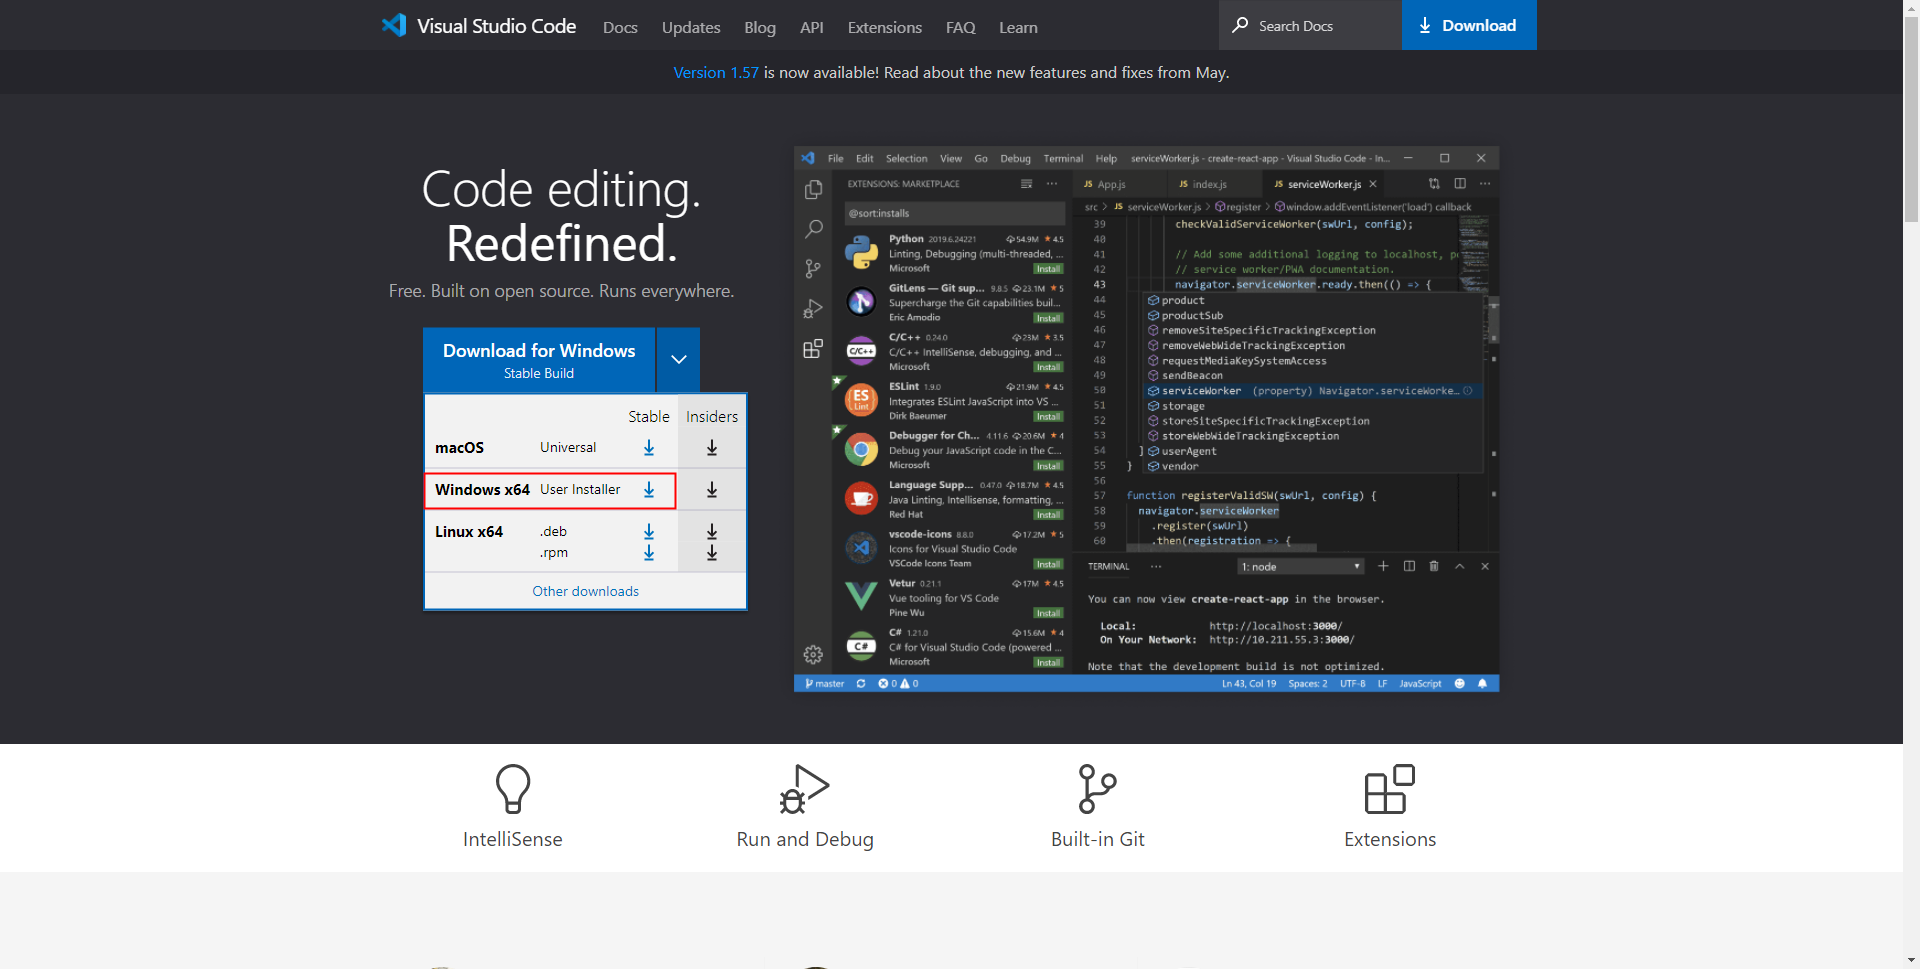The height and width of the screenshot is (969, 1920).
Task: Click ESLint extension icon in screenshot list
Action: point(861,401)
